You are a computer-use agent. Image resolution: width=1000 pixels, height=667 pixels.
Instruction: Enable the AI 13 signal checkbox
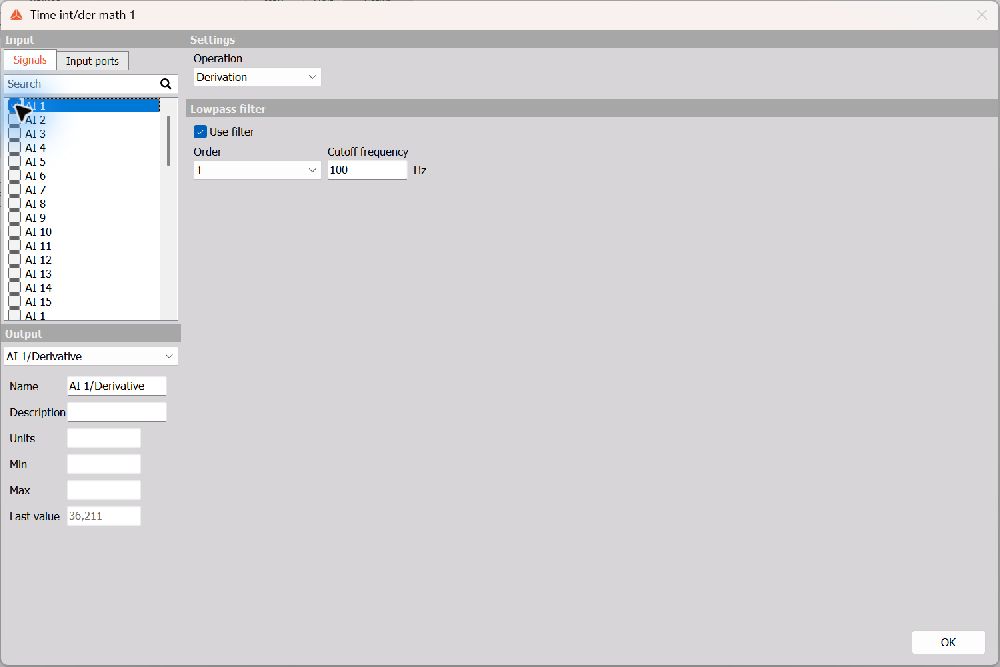click(x=14, y=274)
